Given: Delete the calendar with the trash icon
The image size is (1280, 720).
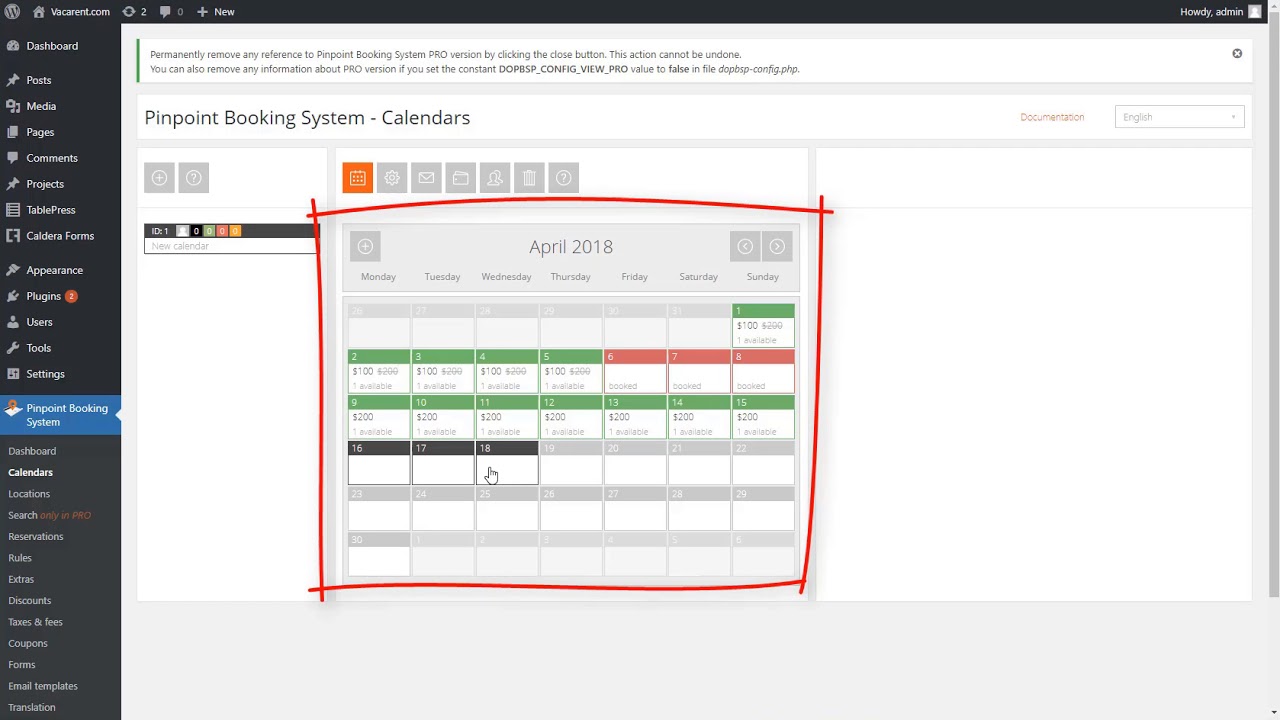Looking at the screenshot, I should point(529,178).
